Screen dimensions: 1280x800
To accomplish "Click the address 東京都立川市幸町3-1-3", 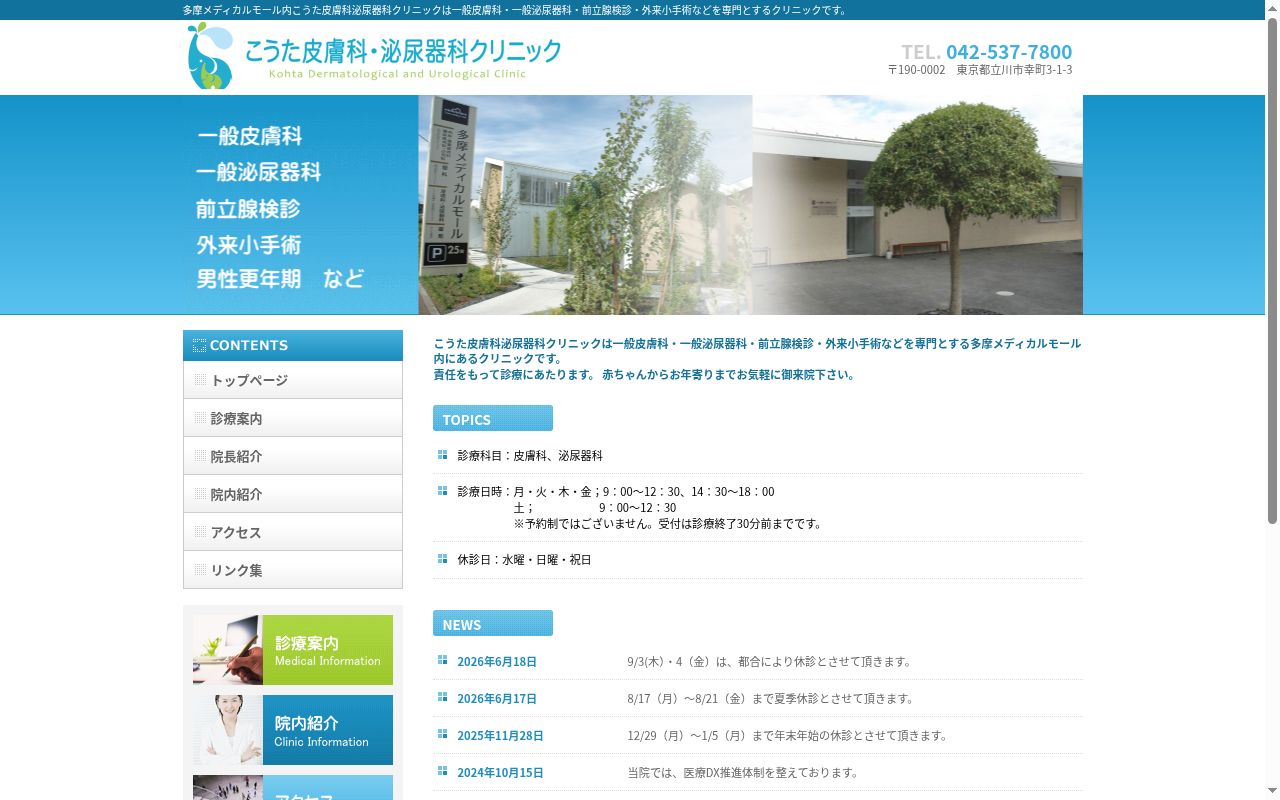I will tap(1014, 70).
